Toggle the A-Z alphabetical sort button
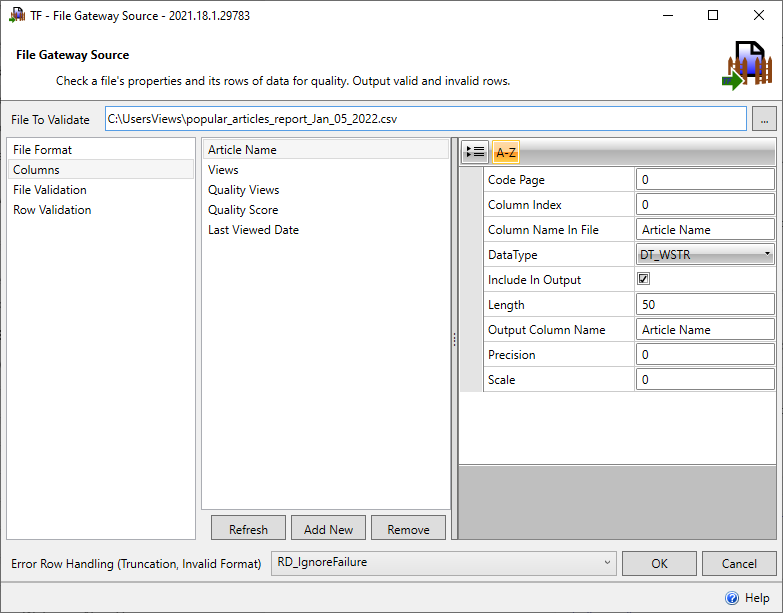This screenshot has width=783, height=613. (506, 152)
